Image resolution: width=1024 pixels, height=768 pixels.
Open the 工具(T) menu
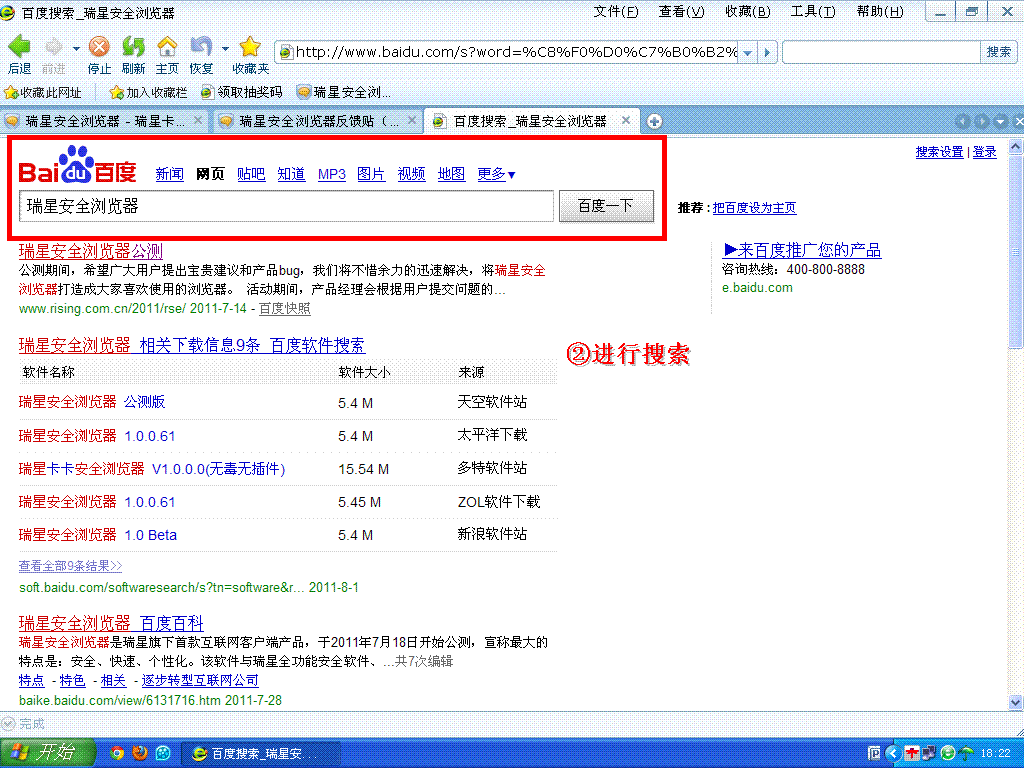(813, 12)
